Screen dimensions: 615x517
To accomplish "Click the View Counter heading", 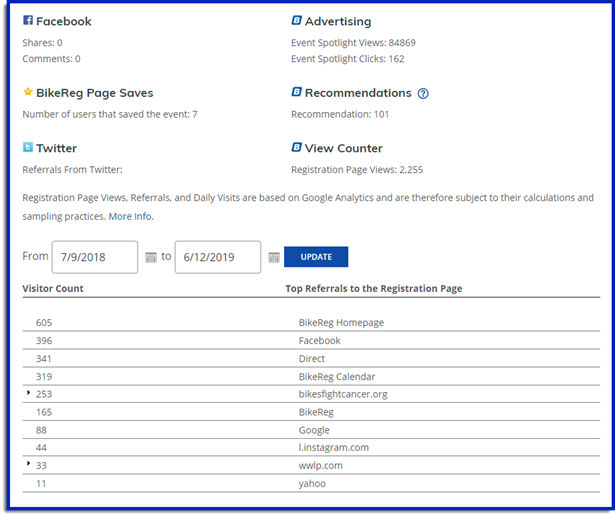I will 344,148.
